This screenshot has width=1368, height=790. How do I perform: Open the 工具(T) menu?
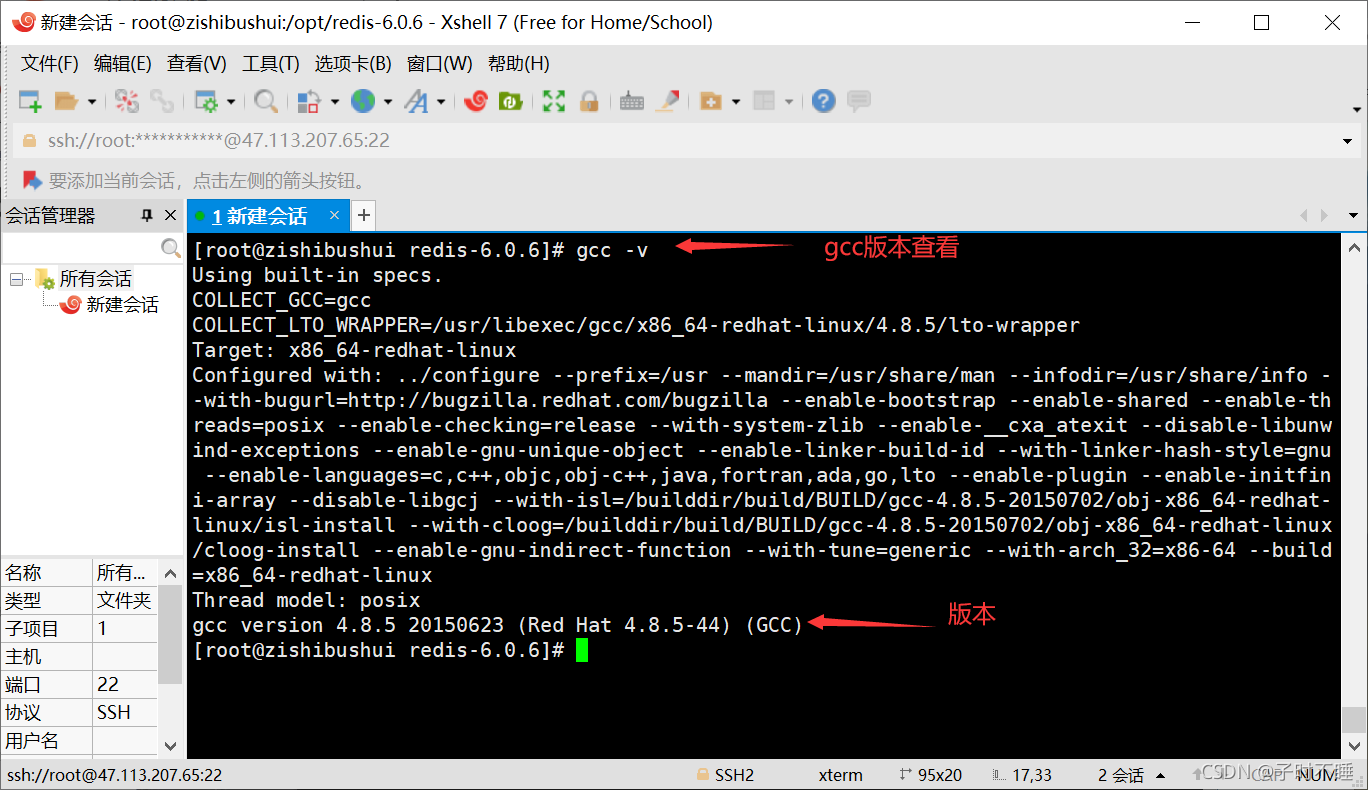[271, 64]
